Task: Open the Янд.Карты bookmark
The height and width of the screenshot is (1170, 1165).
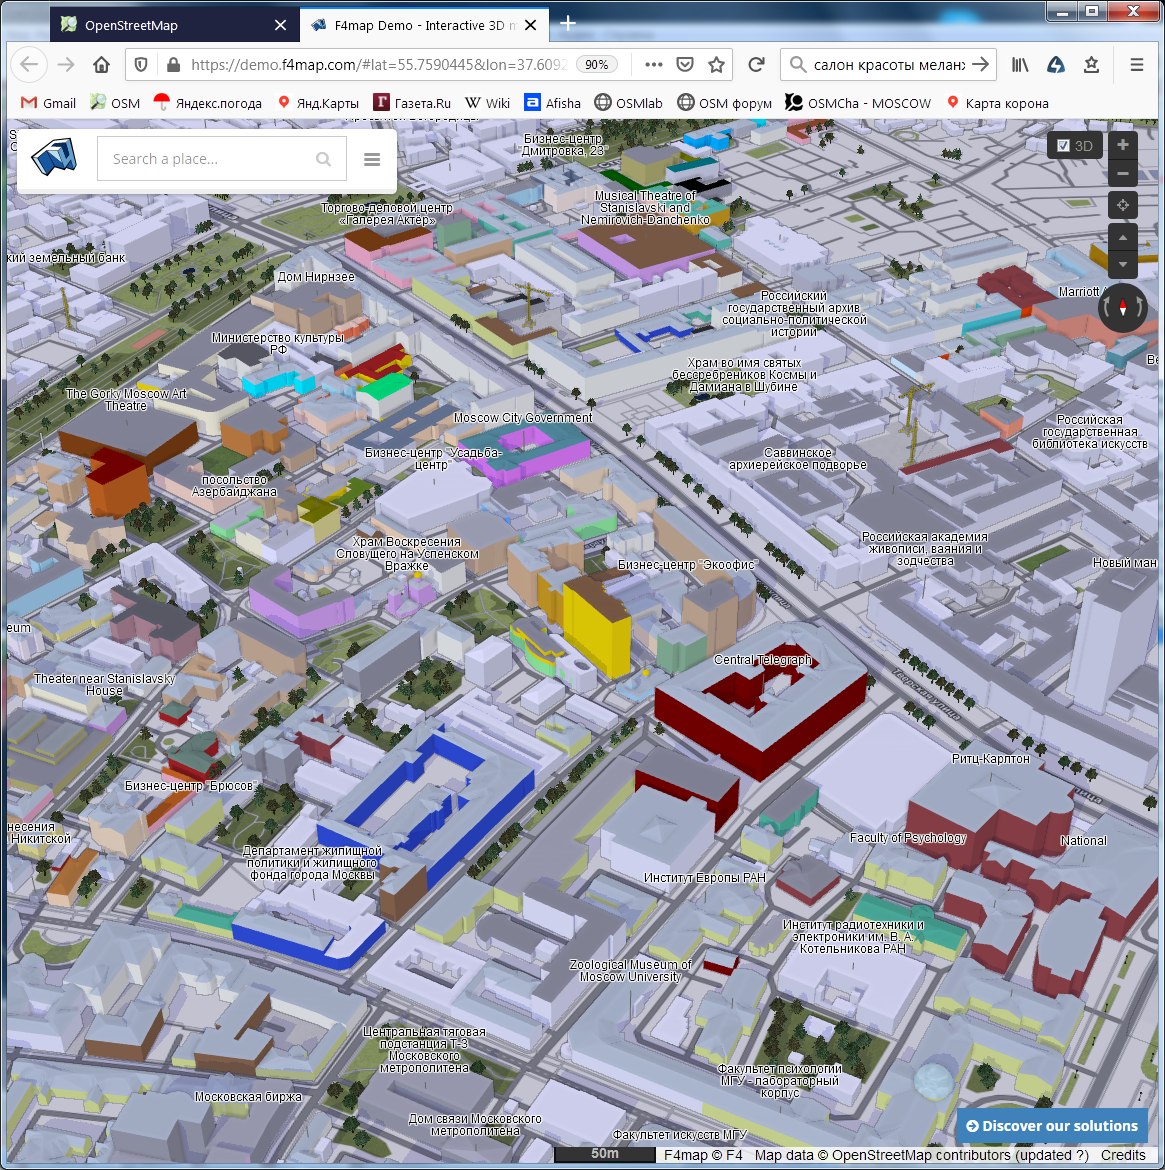Action: [318, 103]
